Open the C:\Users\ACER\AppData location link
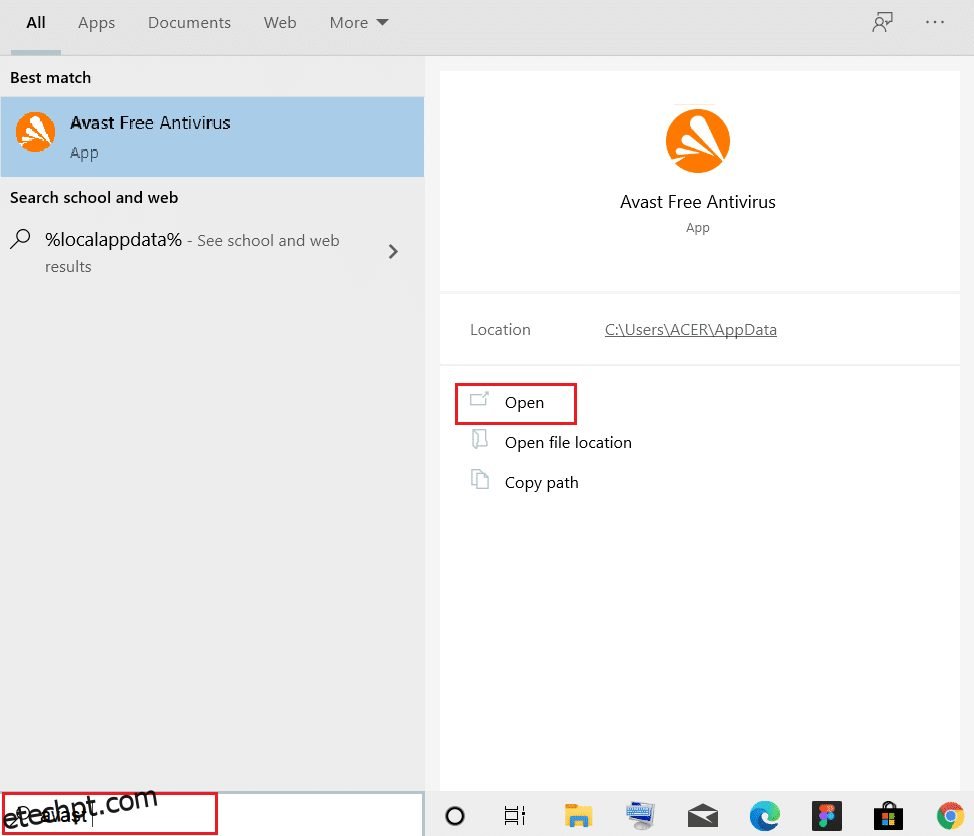 coord(691,330)
